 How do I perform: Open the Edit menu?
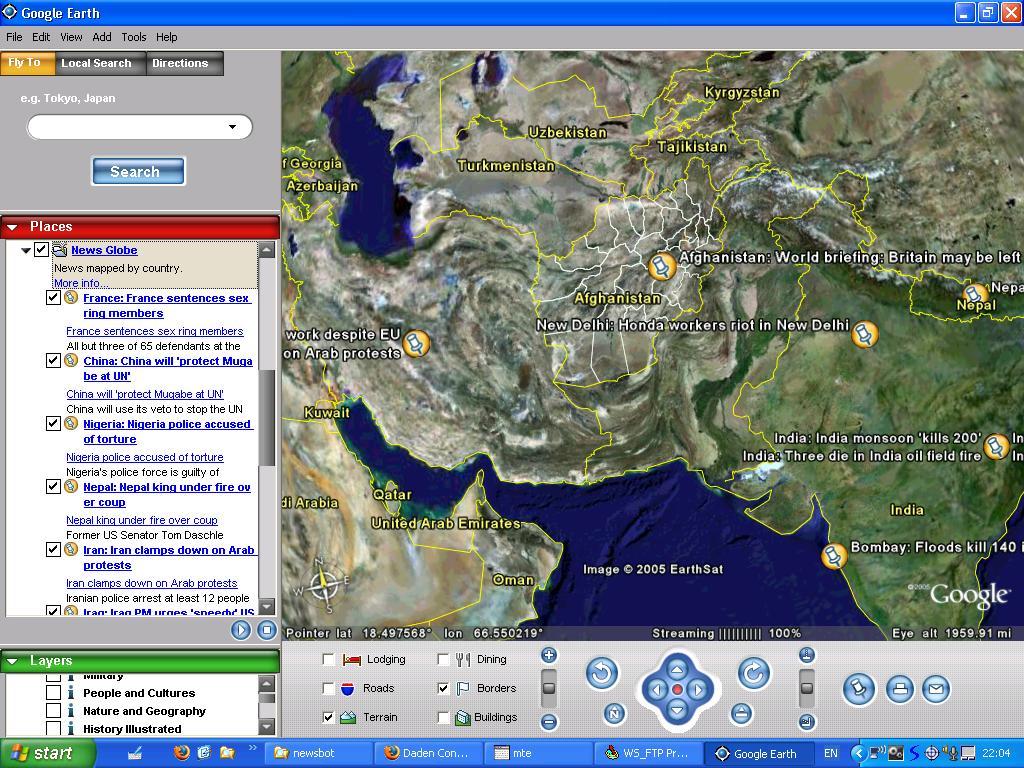coord(41,37)
